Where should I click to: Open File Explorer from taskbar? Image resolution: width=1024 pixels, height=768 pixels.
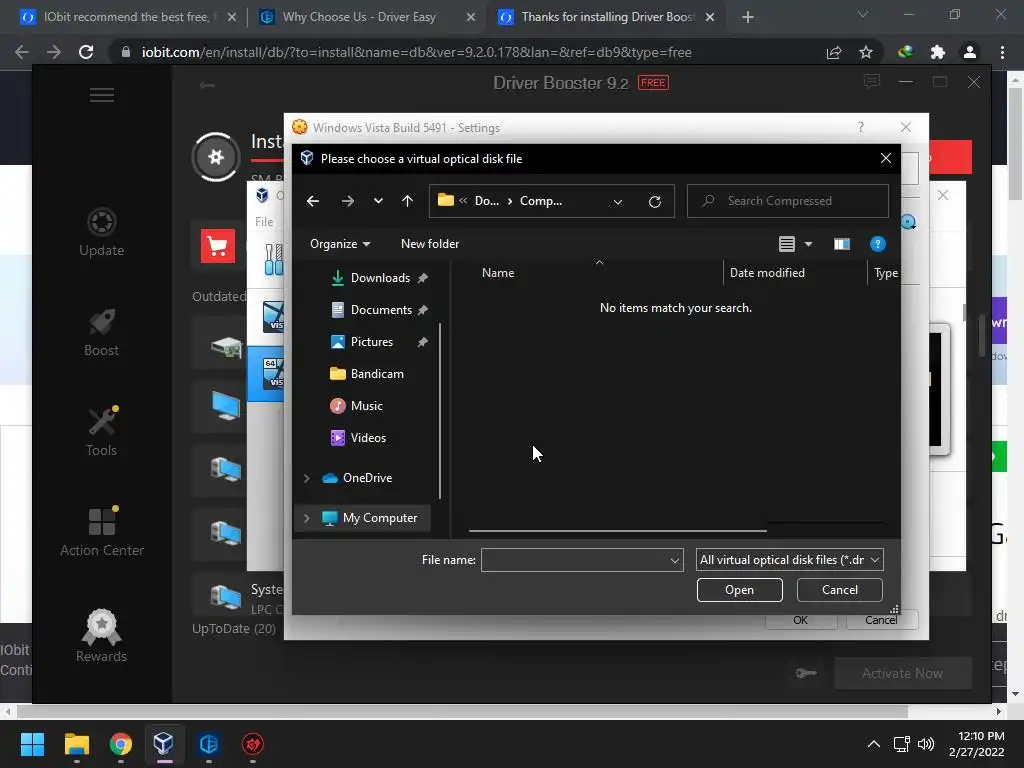click(76, 744)
